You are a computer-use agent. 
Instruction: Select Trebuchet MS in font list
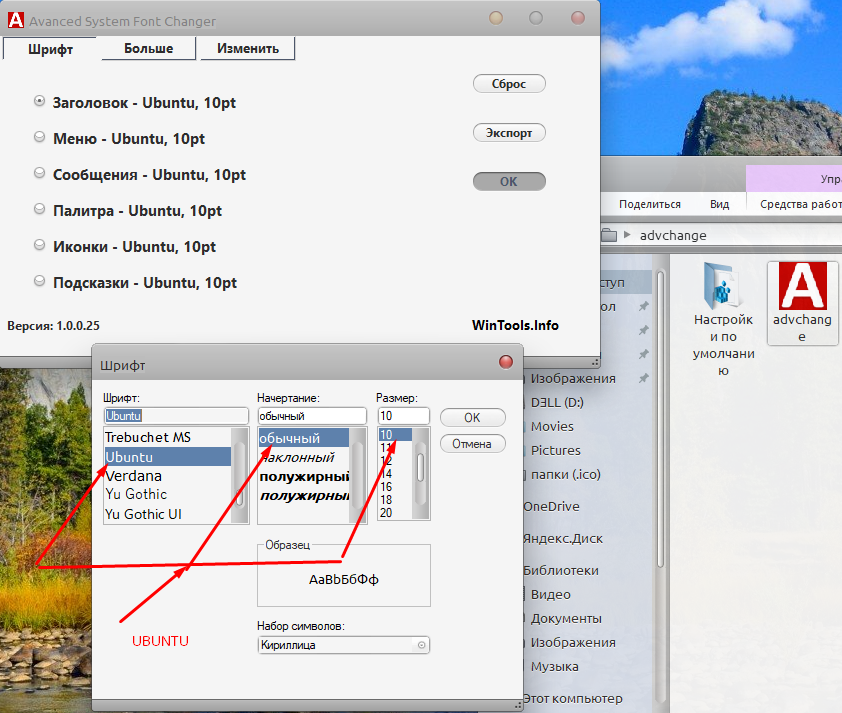148,437
